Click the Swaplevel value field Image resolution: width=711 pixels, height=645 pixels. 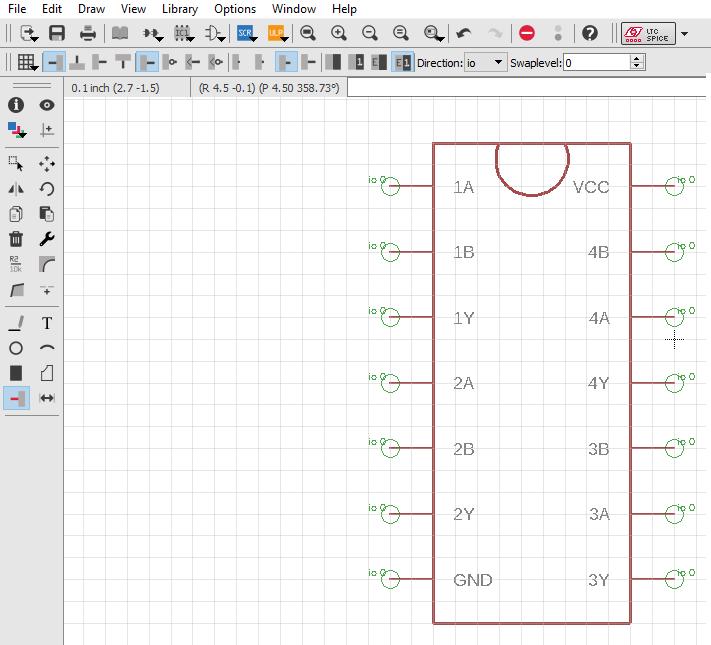click(x=596, y=63)
